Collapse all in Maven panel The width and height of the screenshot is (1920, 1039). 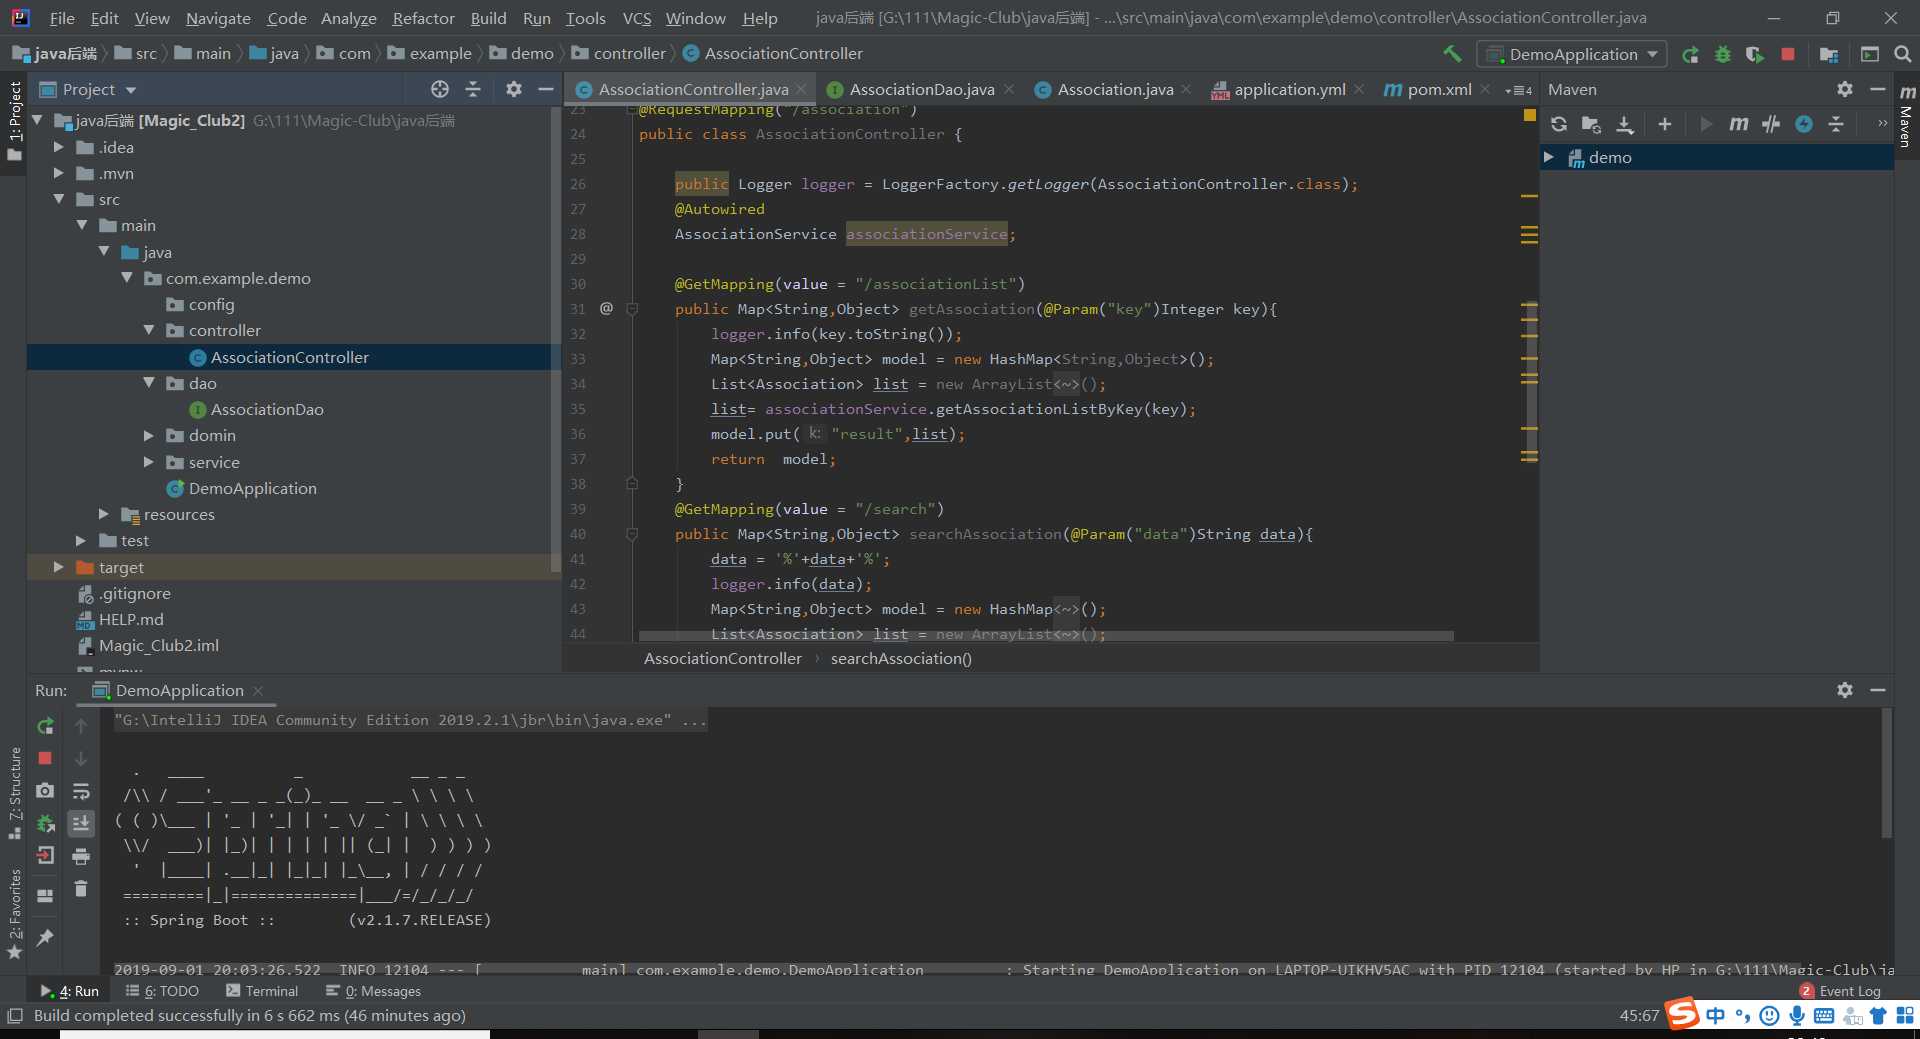pyautogui.click(x=1836, y=124)
